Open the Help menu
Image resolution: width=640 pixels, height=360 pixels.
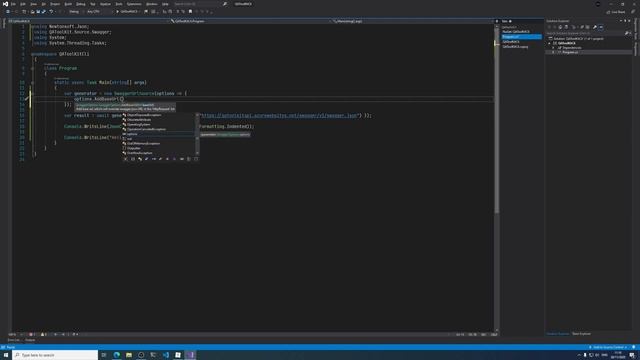coord(165,4)
